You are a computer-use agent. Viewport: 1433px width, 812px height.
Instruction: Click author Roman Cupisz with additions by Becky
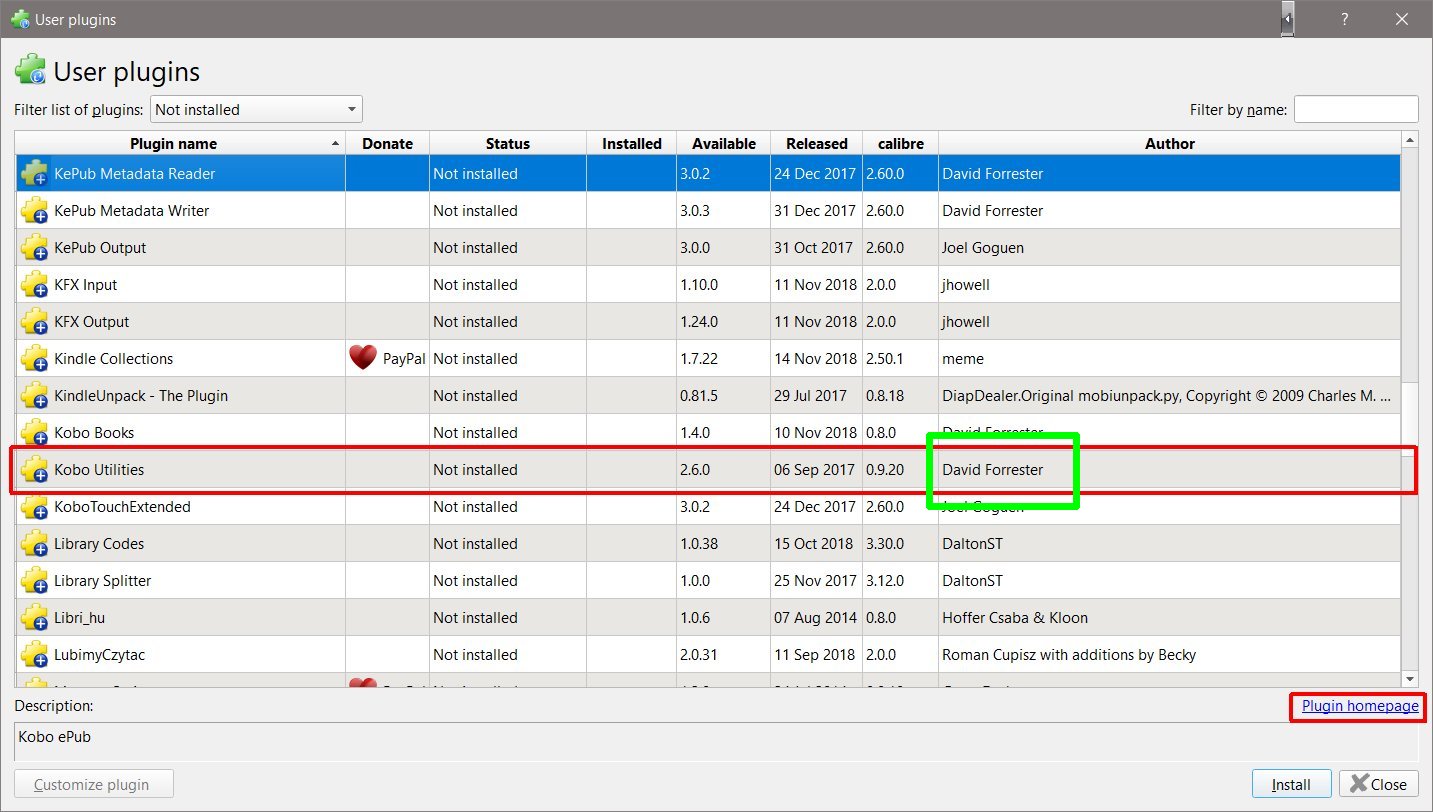pos(1069,654)
